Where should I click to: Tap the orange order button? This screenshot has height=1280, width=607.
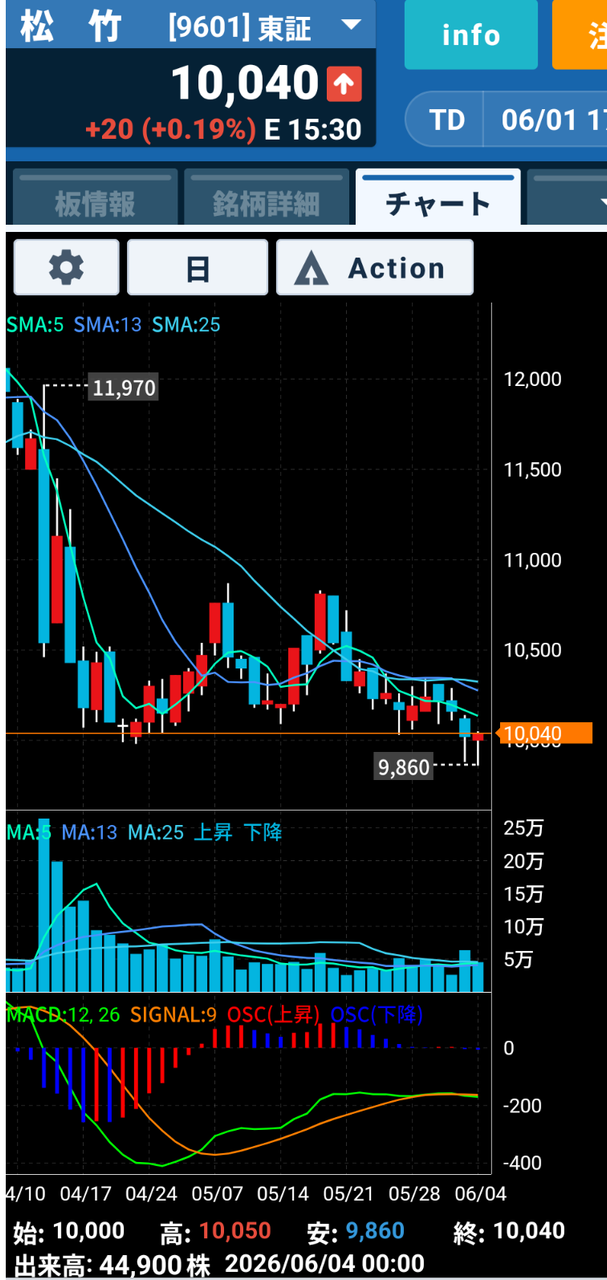coord(579,35)
